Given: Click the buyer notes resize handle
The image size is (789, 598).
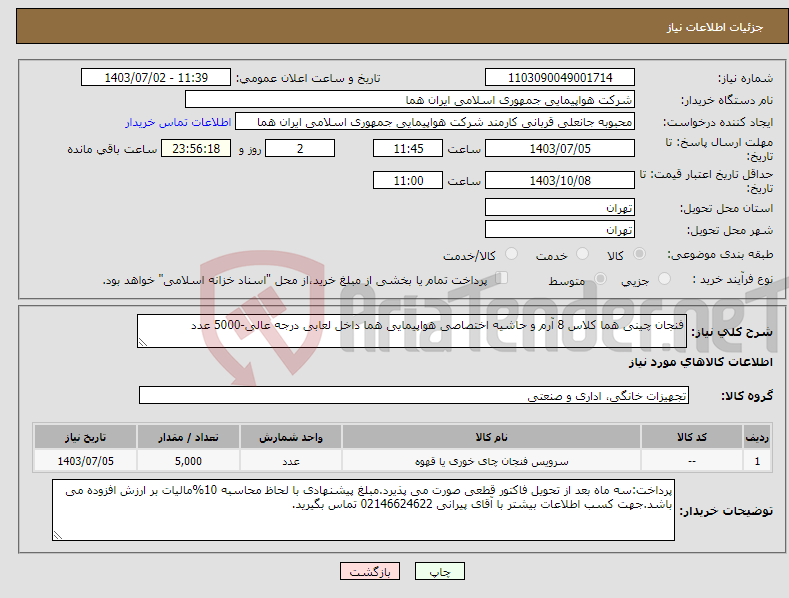Looking at the screenshot, I should [58, 535].
